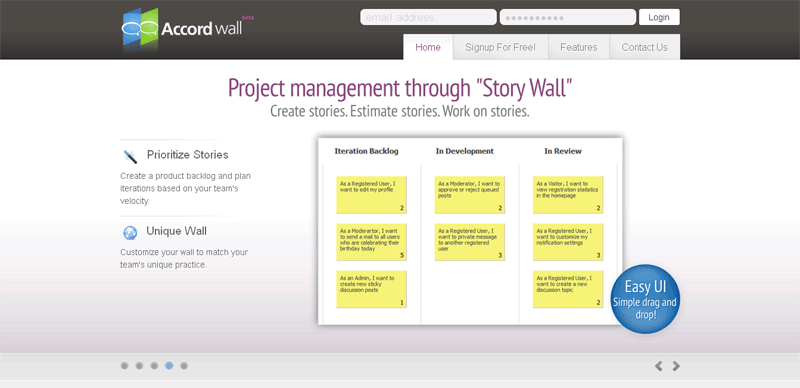
Task: Click the Unique Wall globe icon
Action: click(130, 233)
